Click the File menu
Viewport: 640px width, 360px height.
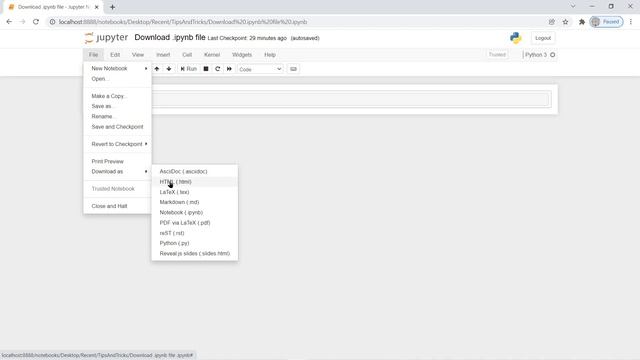click(x=93, y=55)
